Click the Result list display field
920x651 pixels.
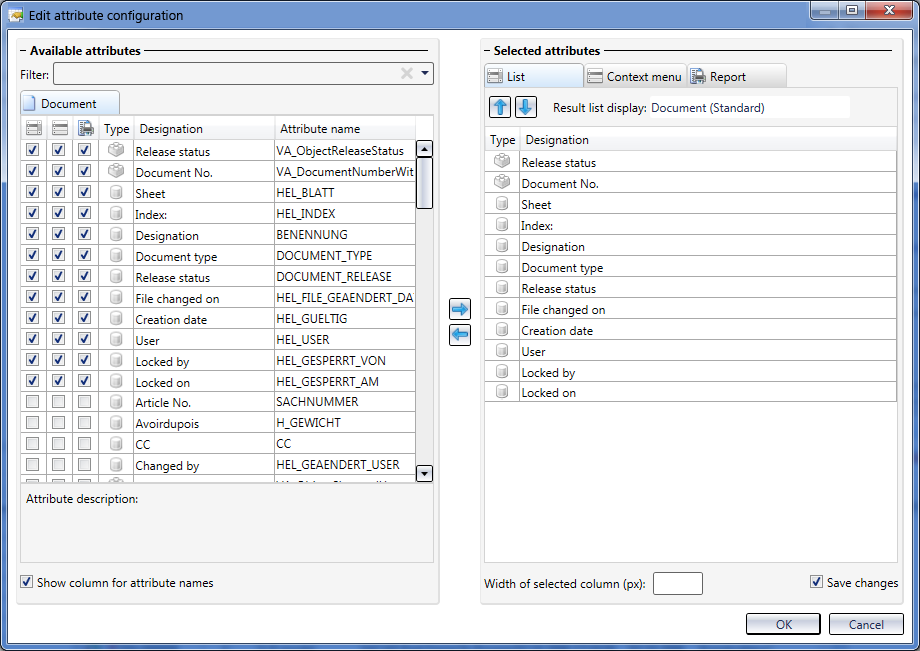749,108
